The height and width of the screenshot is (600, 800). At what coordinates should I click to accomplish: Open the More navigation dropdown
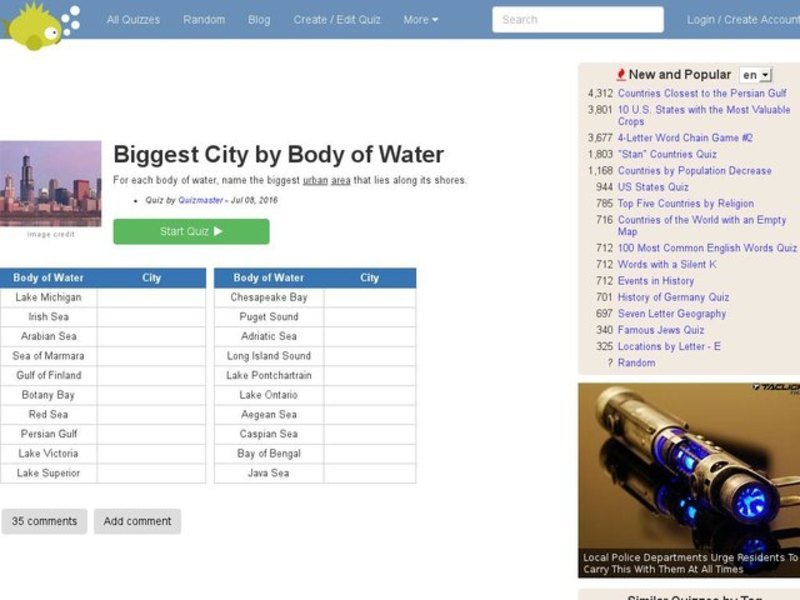tap(420, 19)
